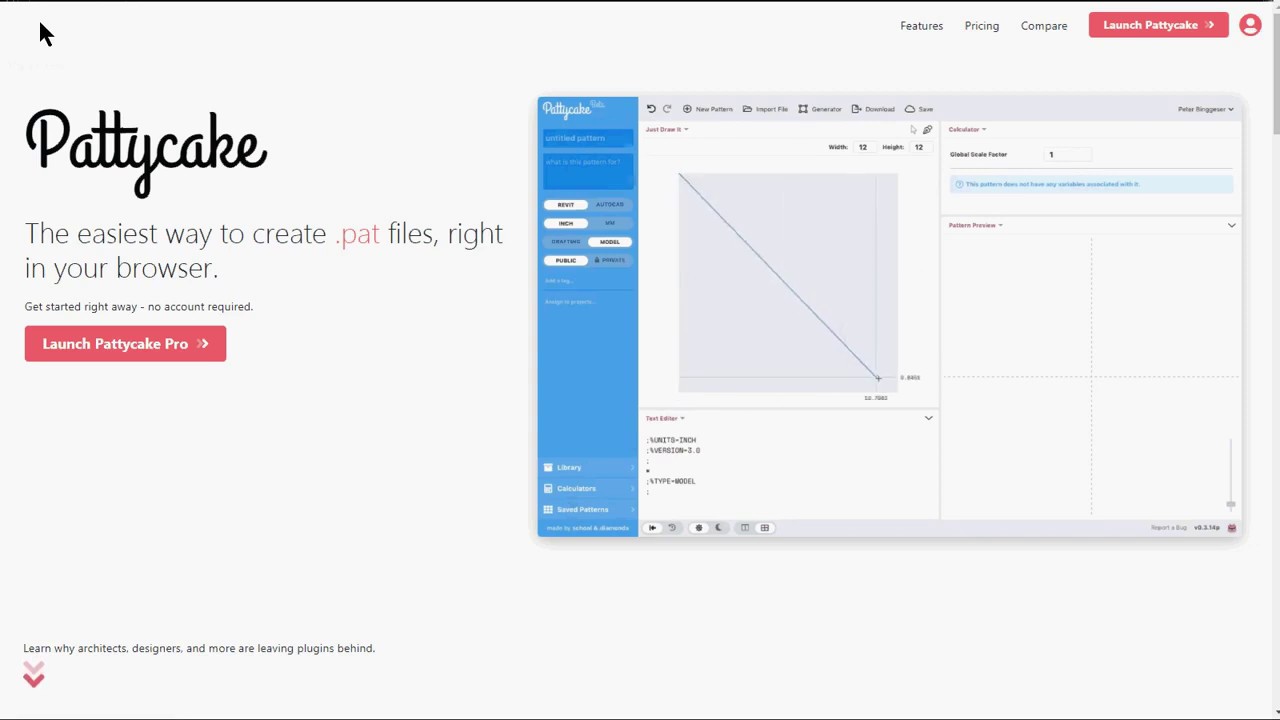This screenshot has width=1280, height=720.
Task: Click the ;%TYPE=MODEL line in the text editor
Action: tap(671, 481)
